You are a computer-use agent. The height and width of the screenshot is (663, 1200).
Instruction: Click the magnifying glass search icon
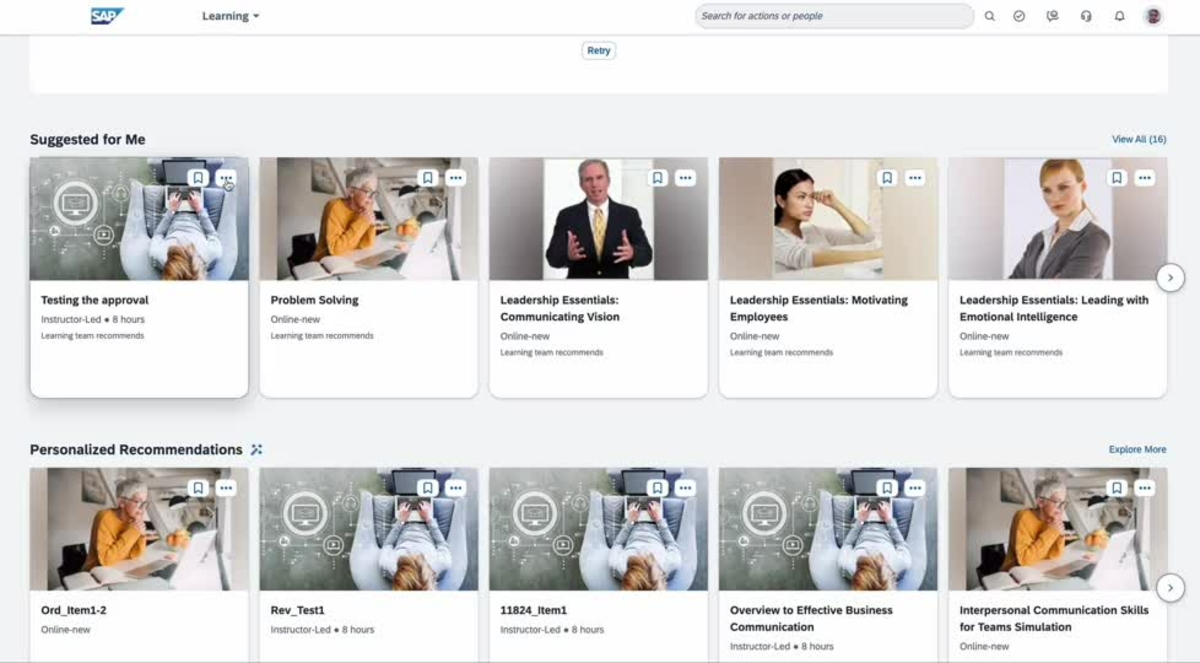click(989, 16)
